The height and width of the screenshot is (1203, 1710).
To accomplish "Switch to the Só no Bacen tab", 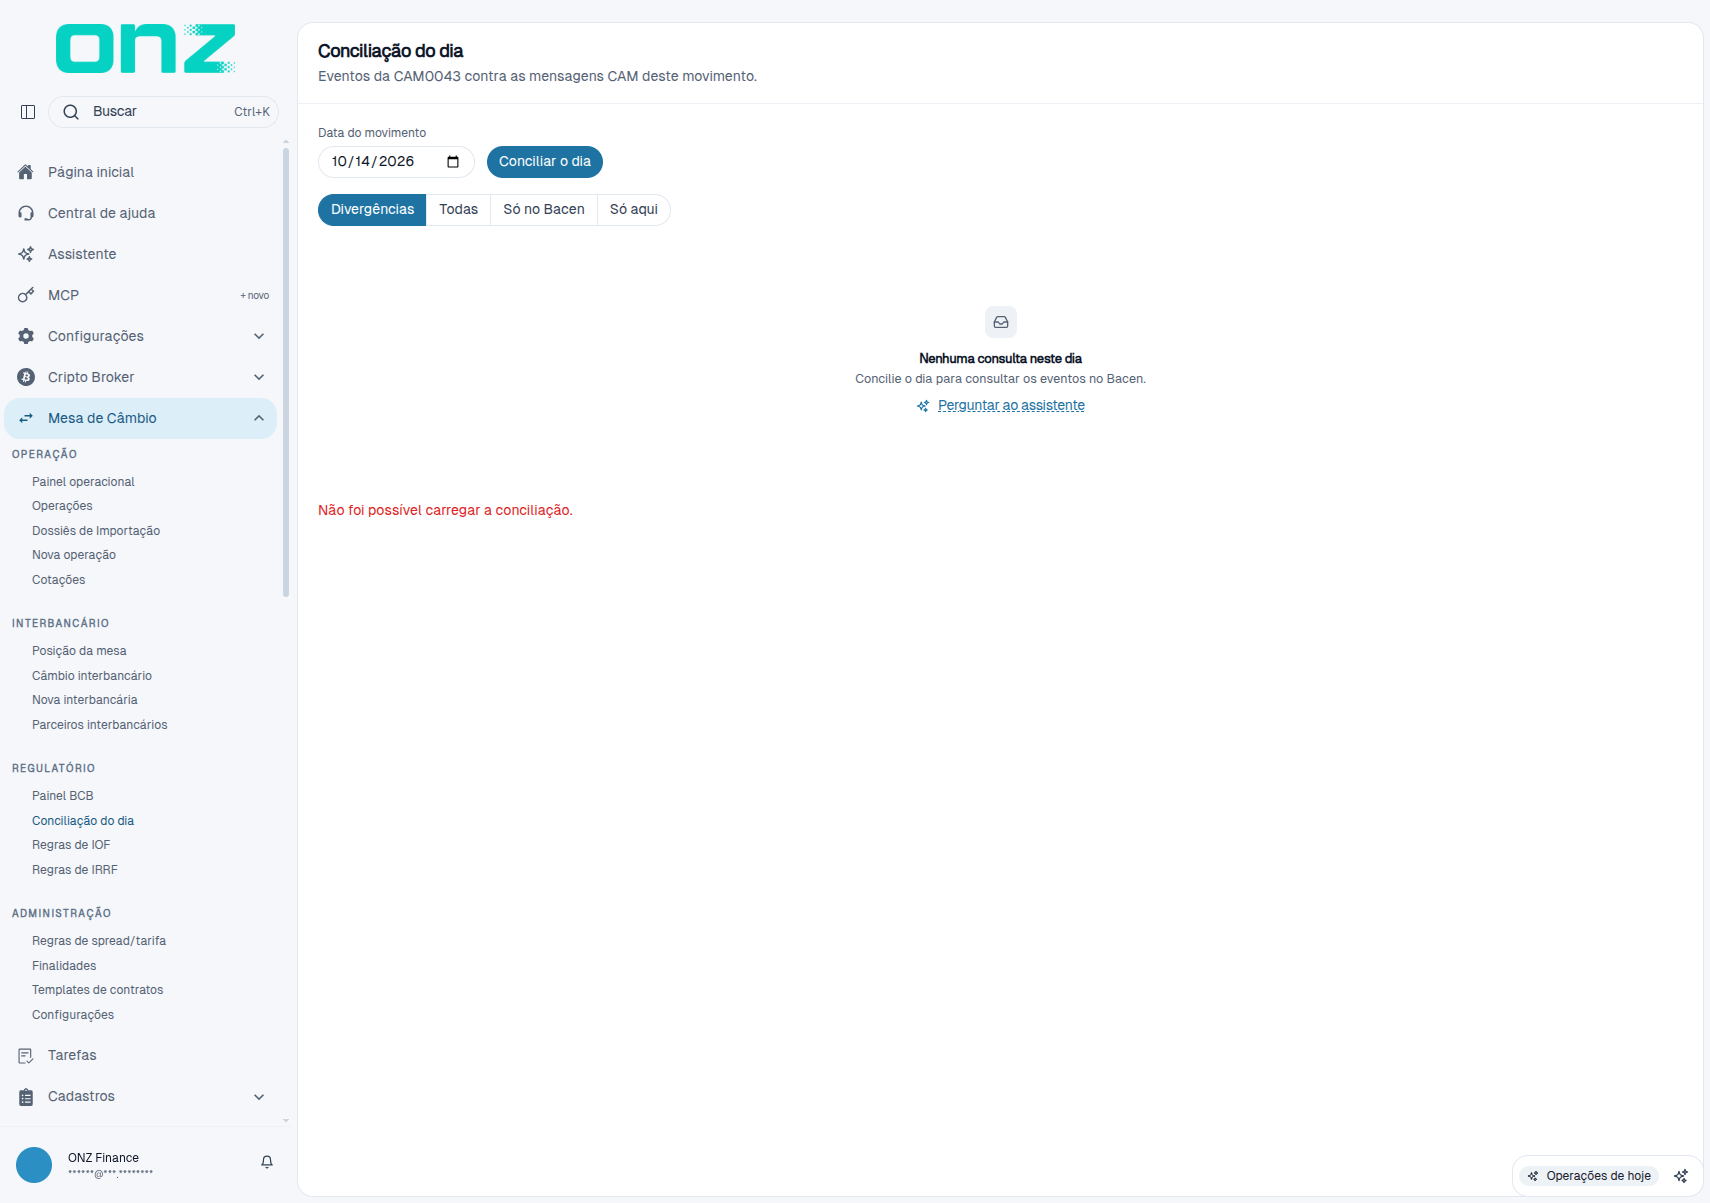I will [544, 210].
